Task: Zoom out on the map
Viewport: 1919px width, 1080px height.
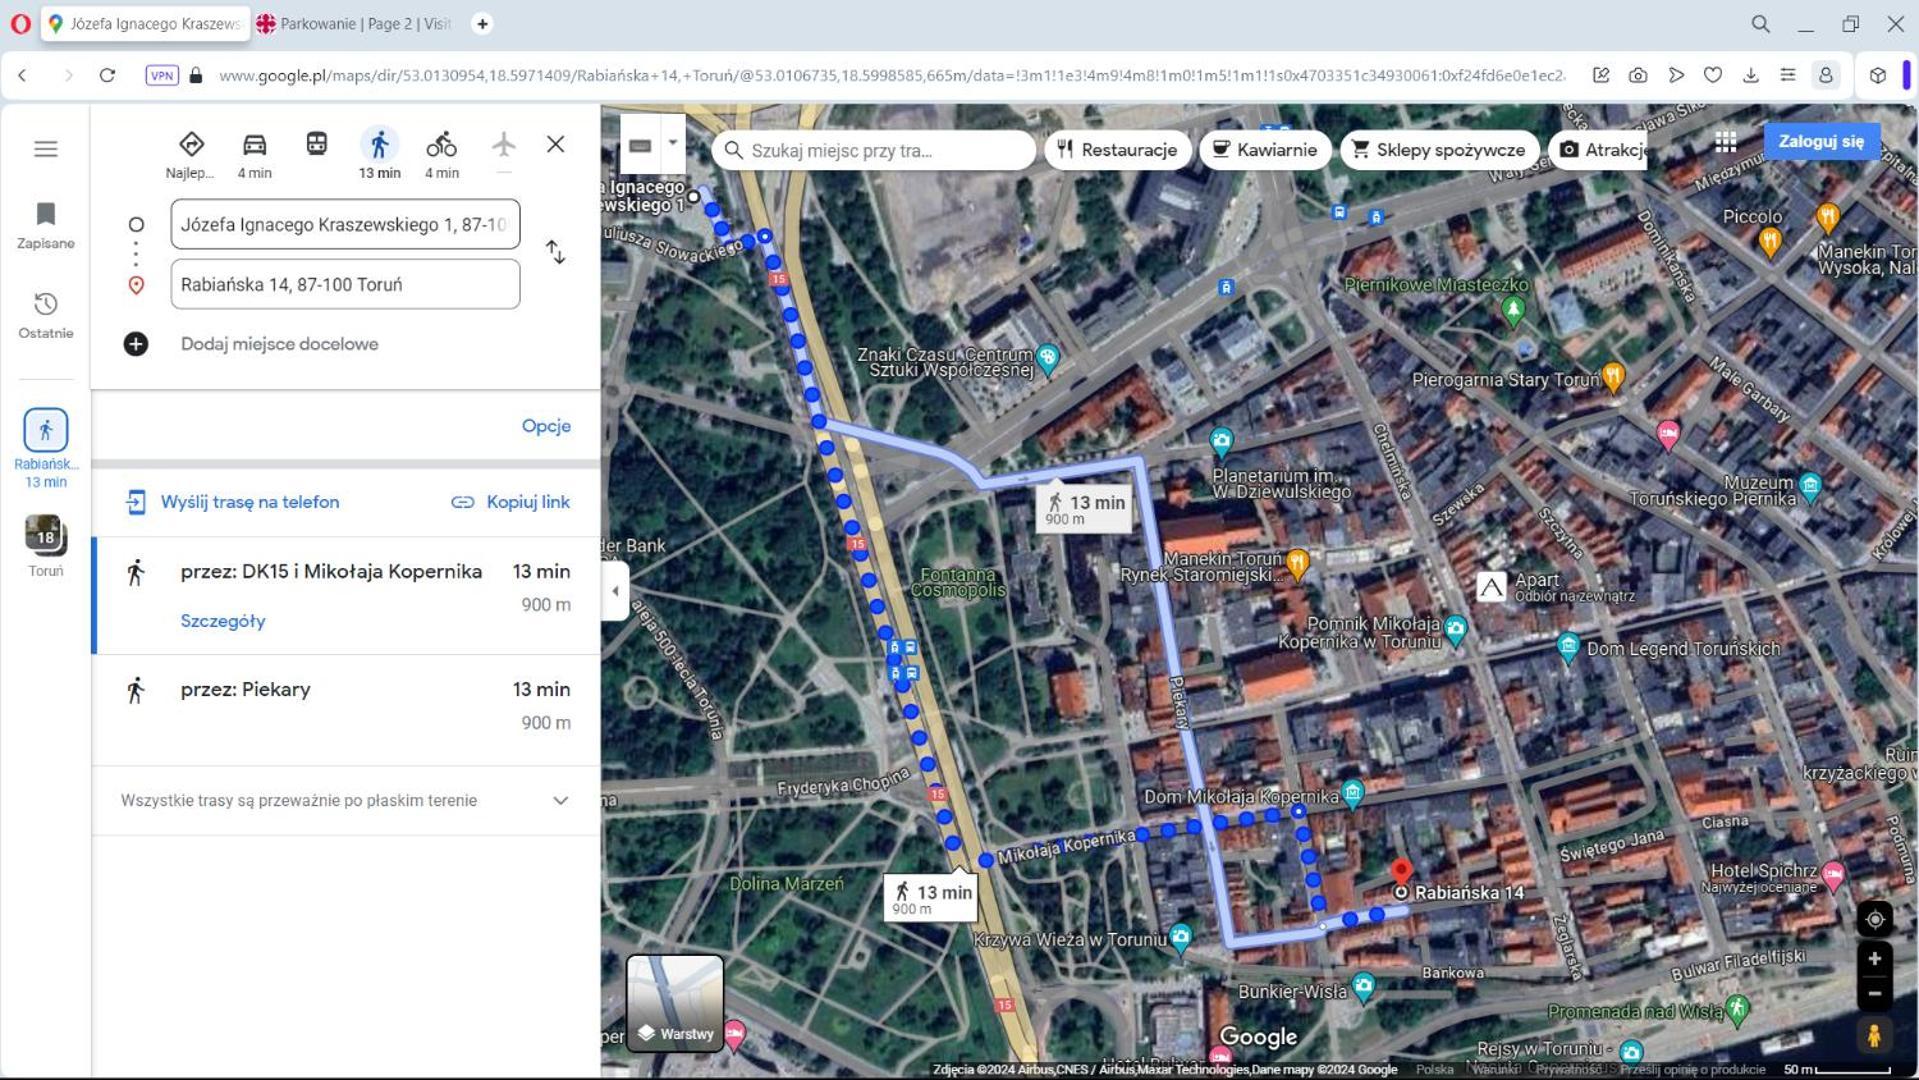Action: tap(1875, 994)
